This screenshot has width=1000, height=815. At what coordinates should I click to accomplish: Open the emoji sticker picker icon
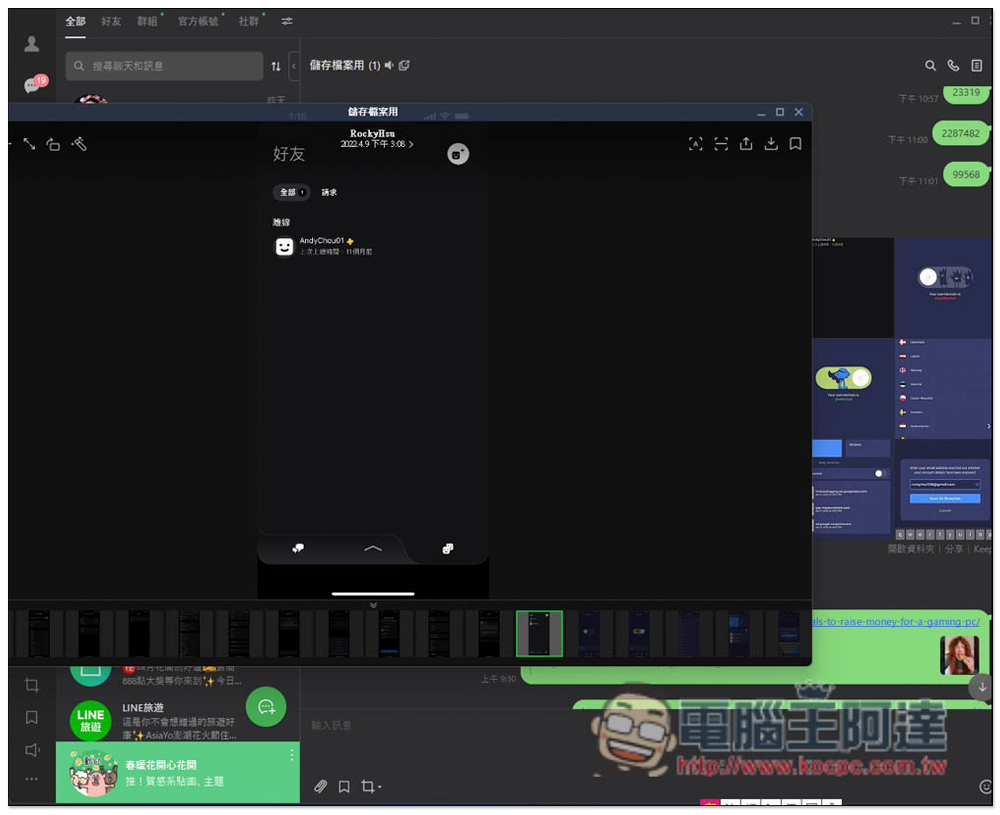point(985,787)
